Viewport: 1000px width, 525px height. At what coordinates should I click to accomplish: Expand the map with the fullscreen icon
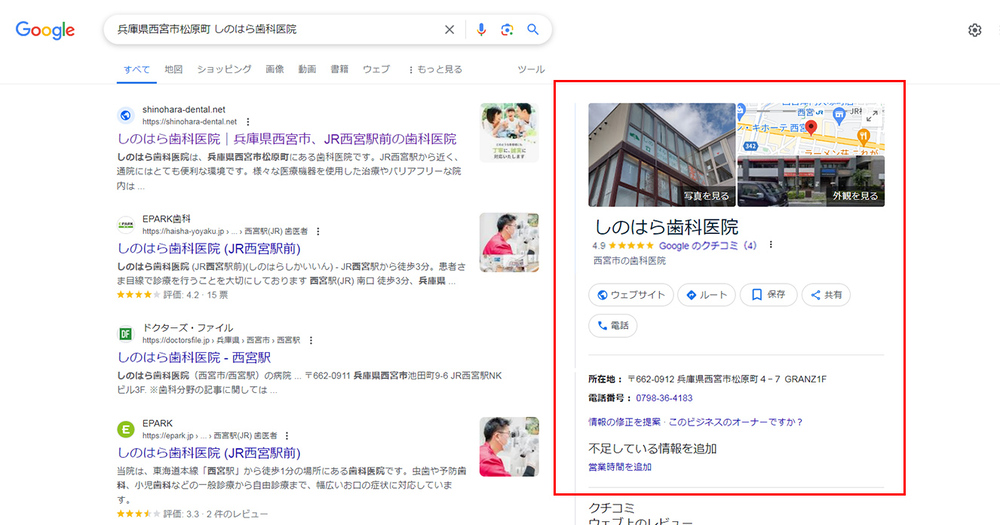(871, 116)
